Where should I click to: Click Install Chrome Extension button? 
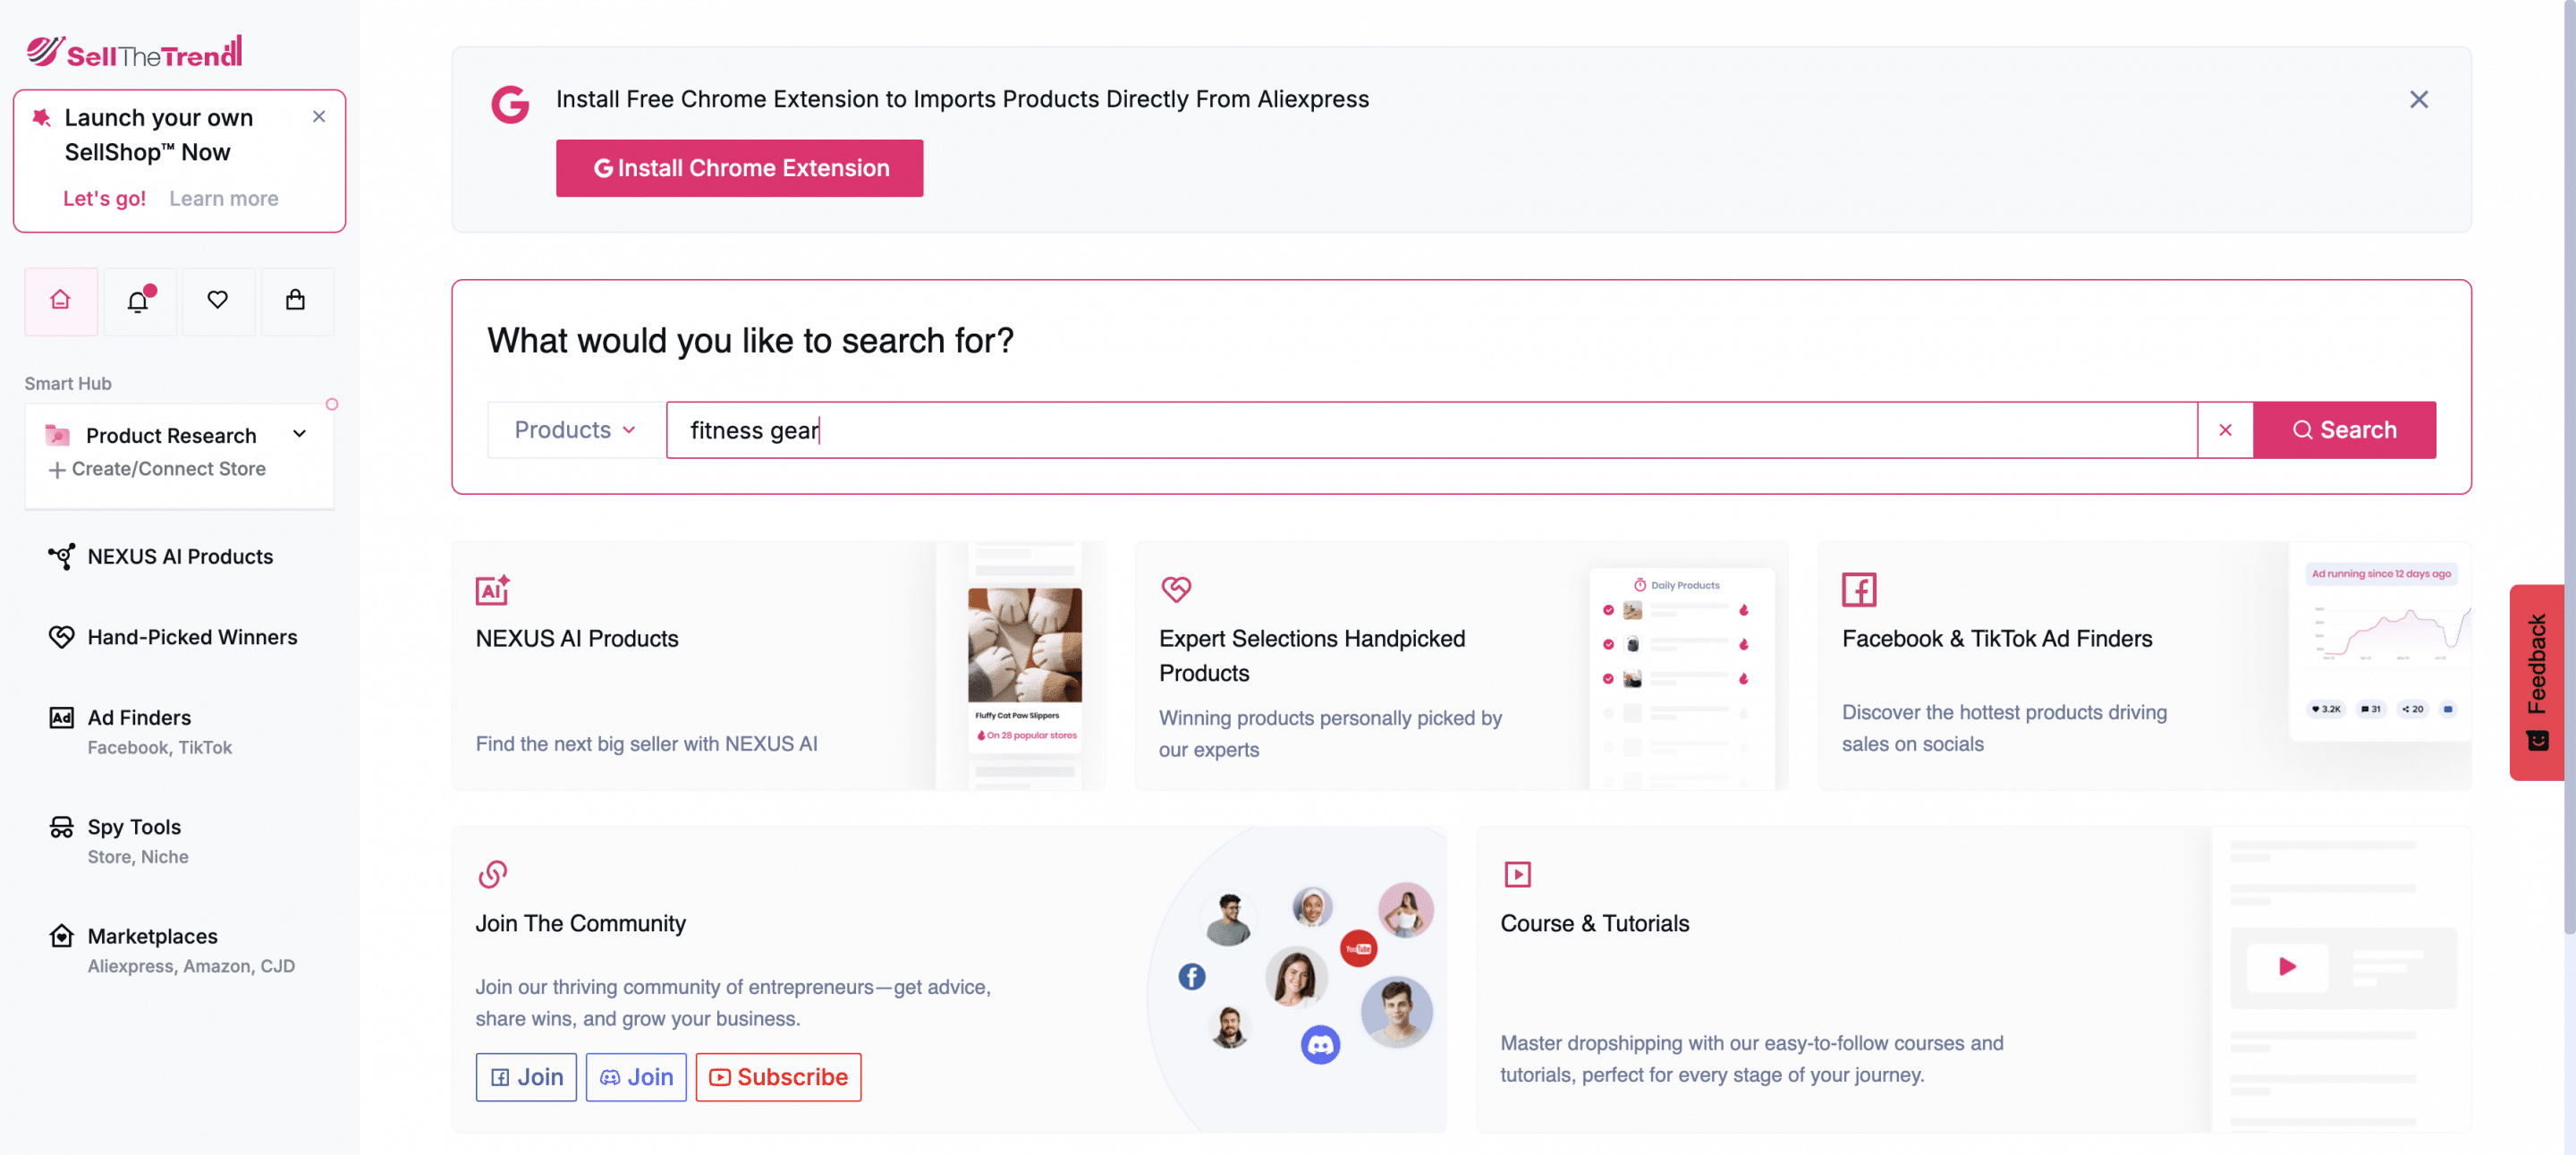(739, 168)
